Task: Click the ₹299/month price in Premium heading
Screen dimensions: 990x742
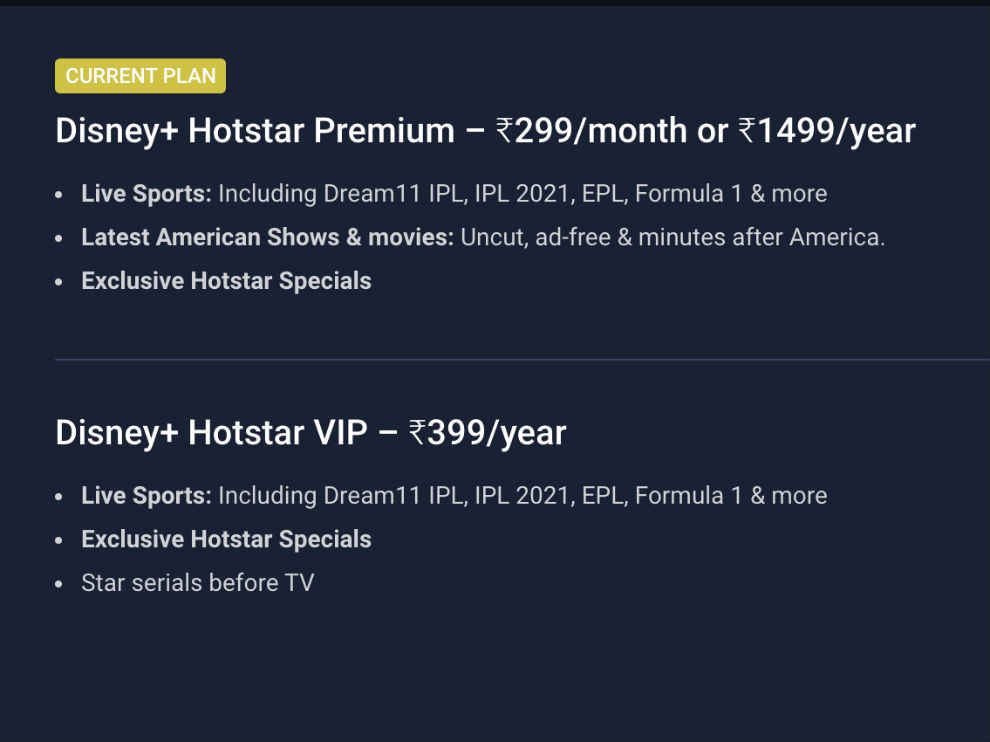Action: (x=591, y=131)
